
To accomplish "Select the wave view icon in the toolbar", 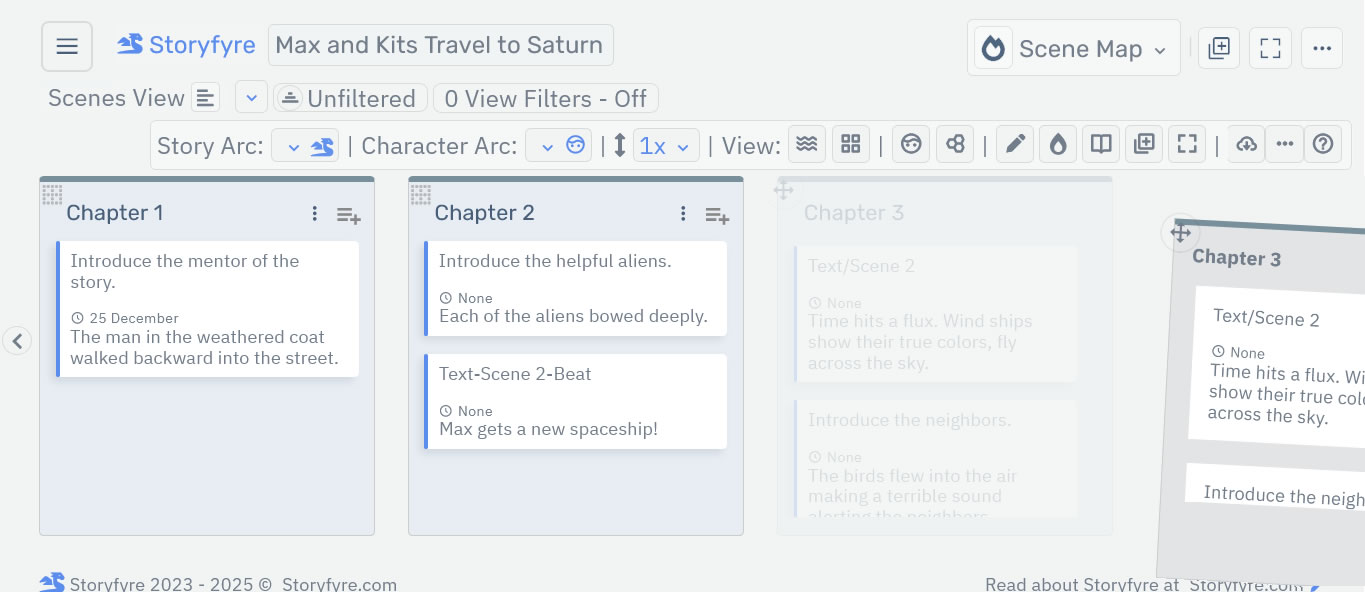I will coord(807,143).
